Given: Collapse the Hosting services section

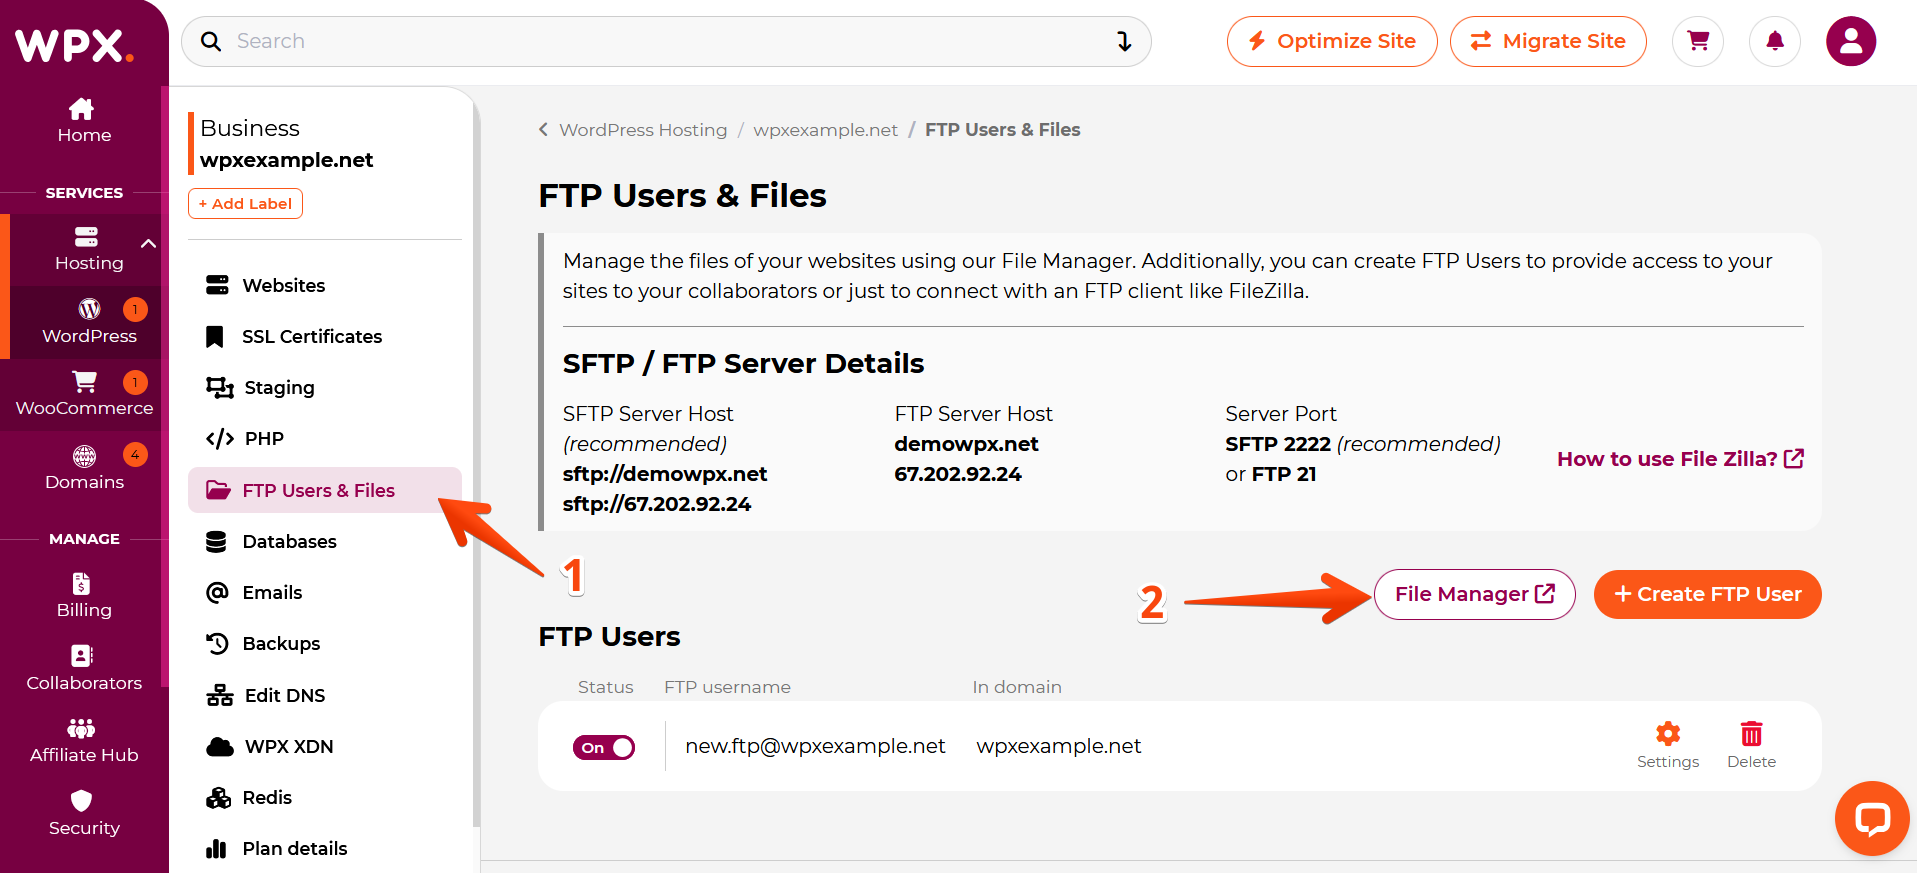Looking at the screenshot, I should pos(148,244).
